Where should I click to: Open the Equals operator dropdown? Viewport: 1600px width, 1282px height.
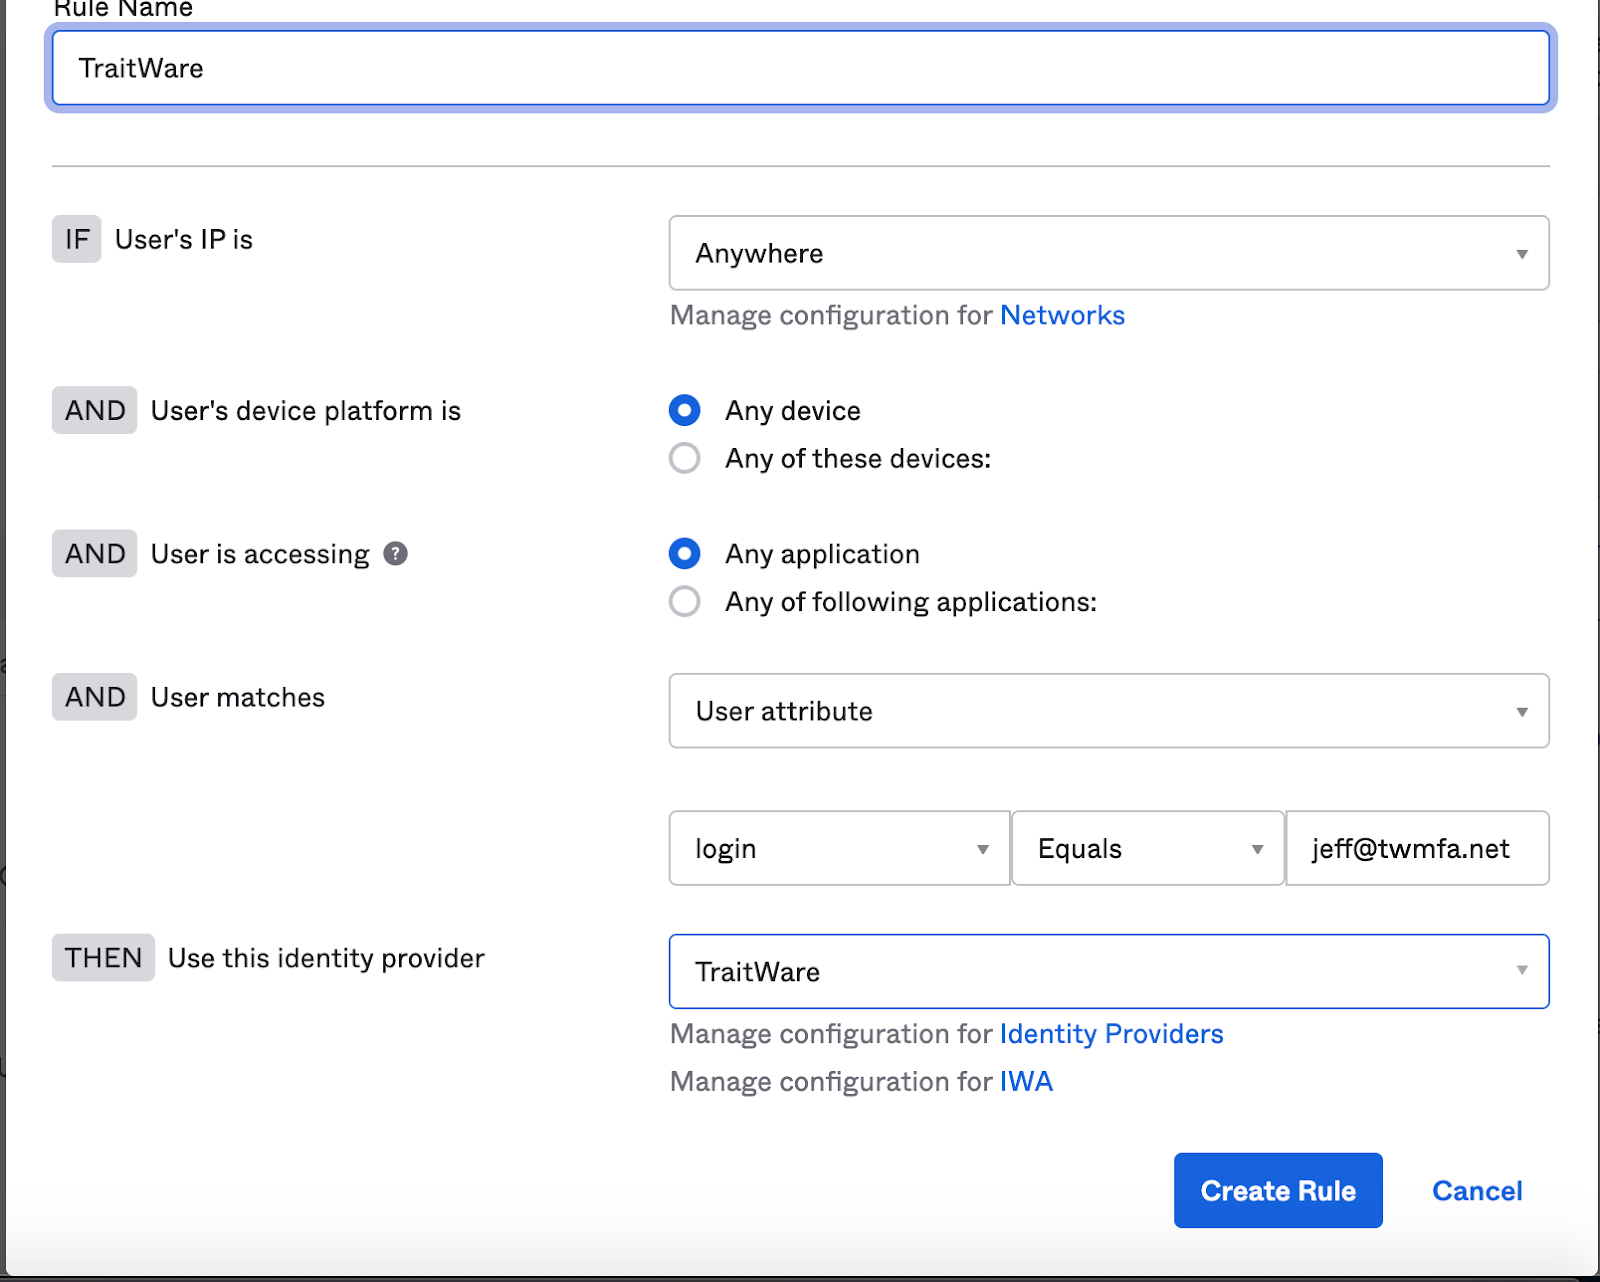coord(1147,848)
